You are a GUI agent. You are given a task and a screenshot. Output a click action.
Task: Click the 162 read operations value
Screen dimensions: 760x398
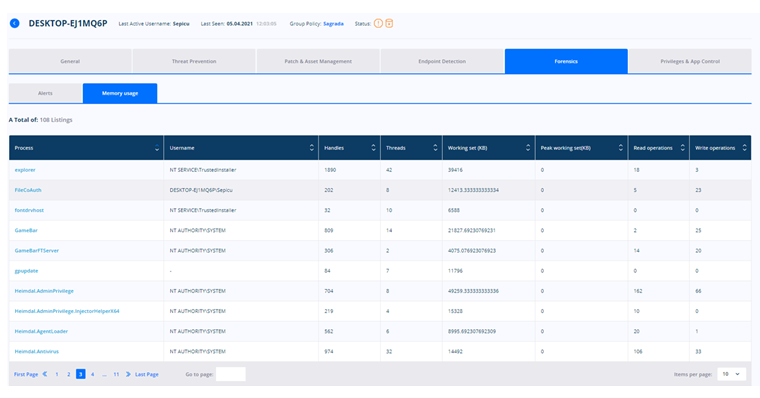[638, 291]
